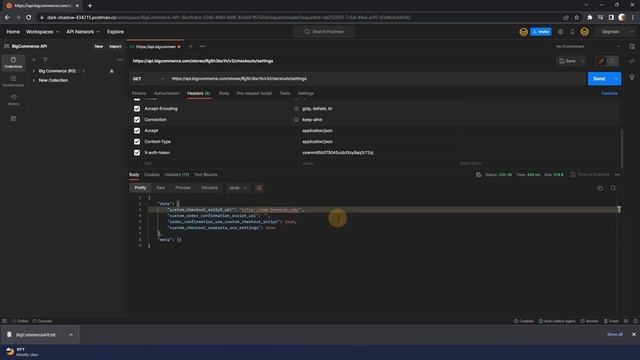The height and width of the screenshot is (360, 640).
Task: Click the Save button
Action: coord(568,61)
